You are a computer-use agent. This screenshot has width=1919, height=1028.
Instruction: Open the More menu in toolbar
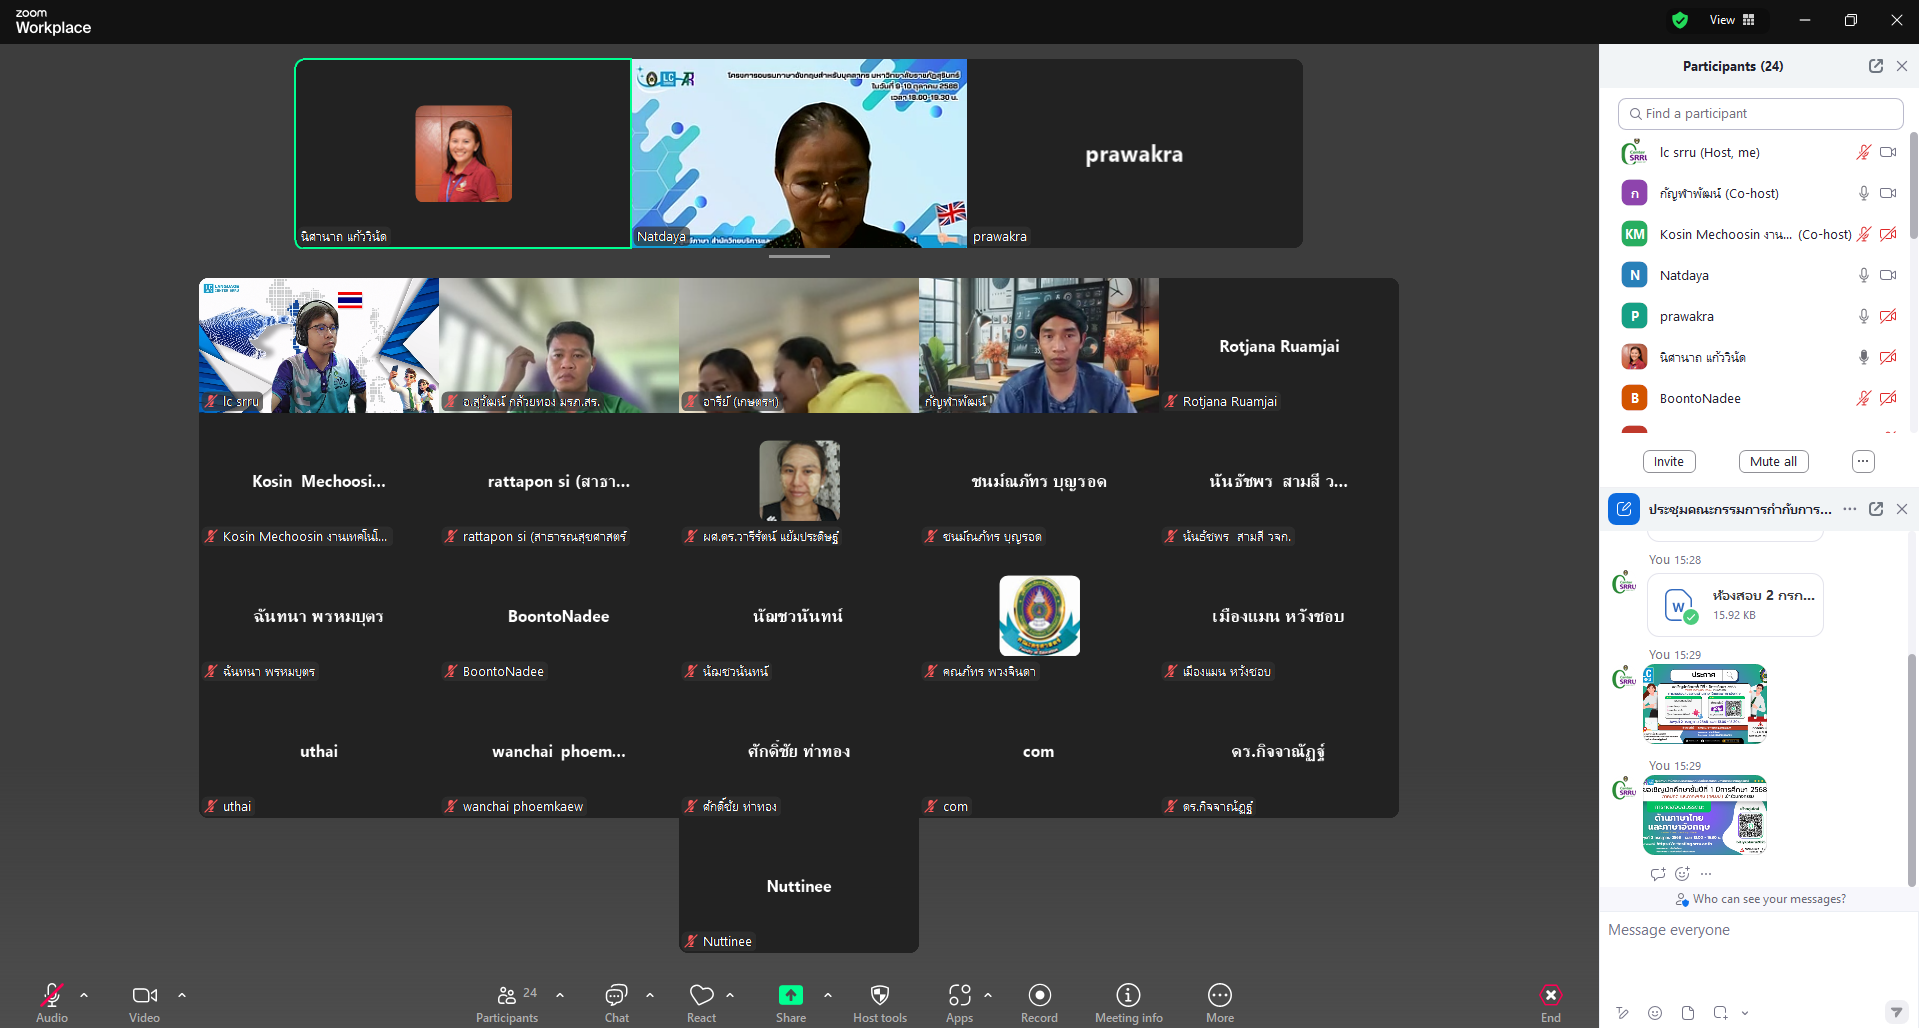pos(1219,1003)
